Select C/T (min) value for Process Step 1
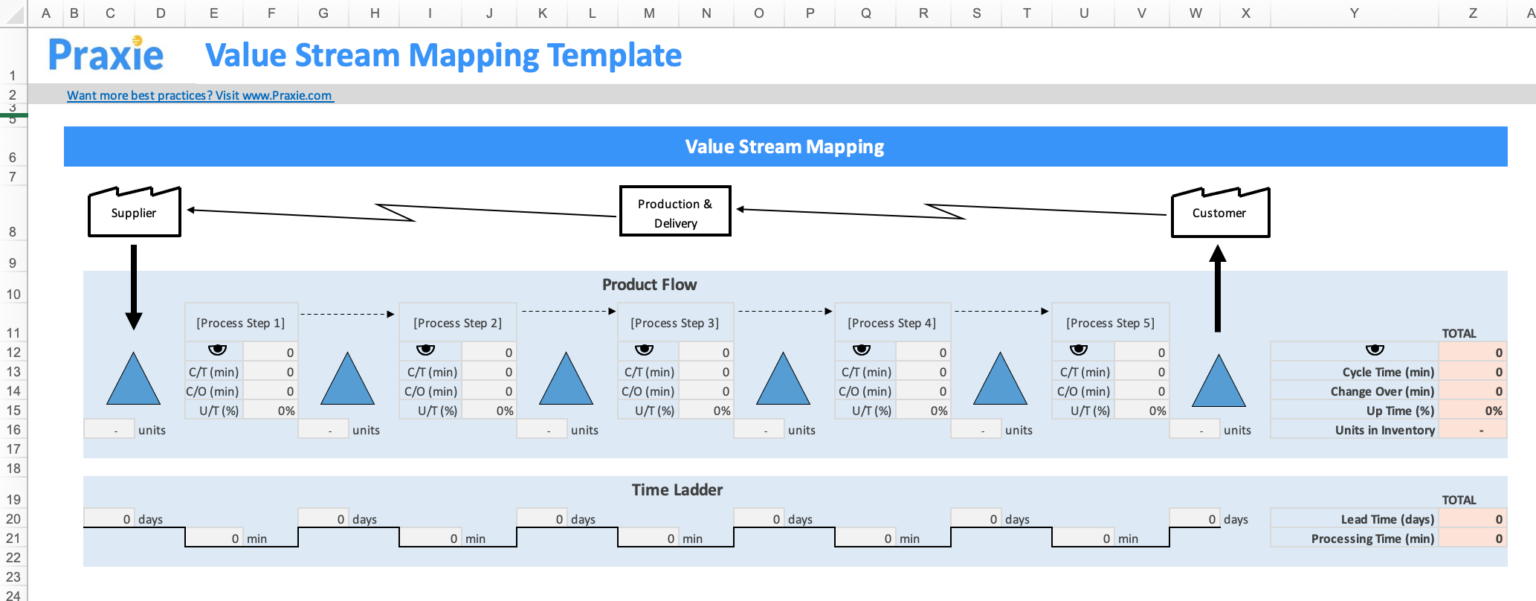The width and height of the screenshot is (1536, 601). [270, 372]
